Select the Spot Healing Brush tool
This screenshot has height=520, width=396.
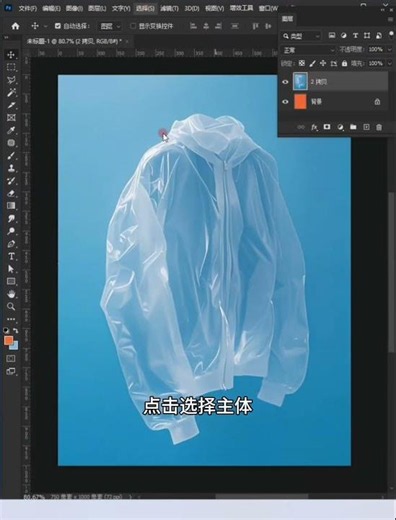pyautogui.click(x=11, y=143)
